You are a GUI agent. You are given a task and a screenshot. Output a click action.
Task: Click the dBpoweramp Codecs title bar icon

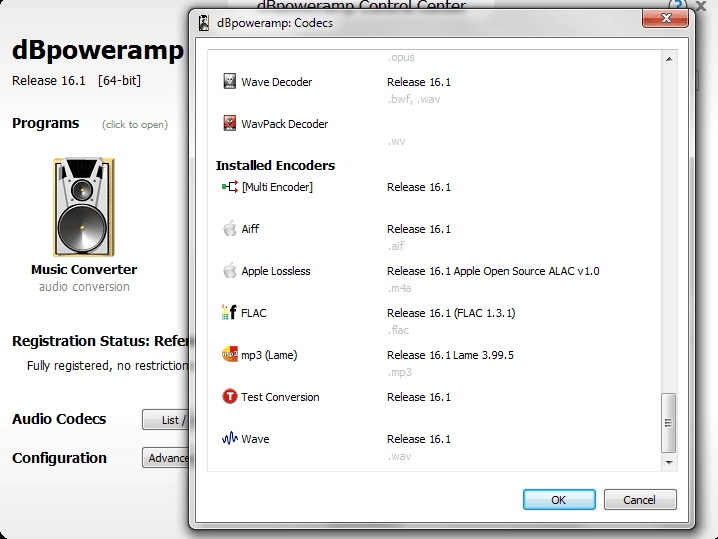coord(204,23)
